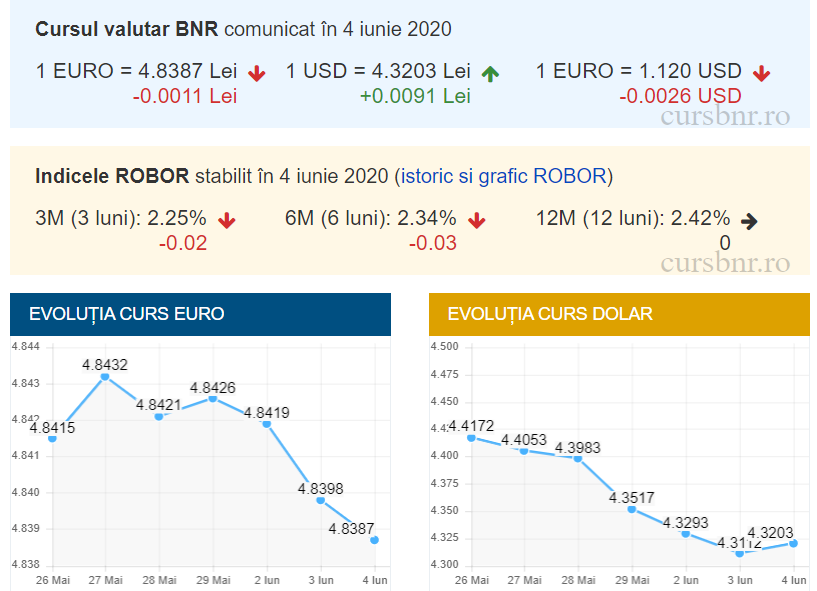
Task: Open the 'istoric si grafic ROBOR' link
Action: pyautogui.click(x=504, y=177)
